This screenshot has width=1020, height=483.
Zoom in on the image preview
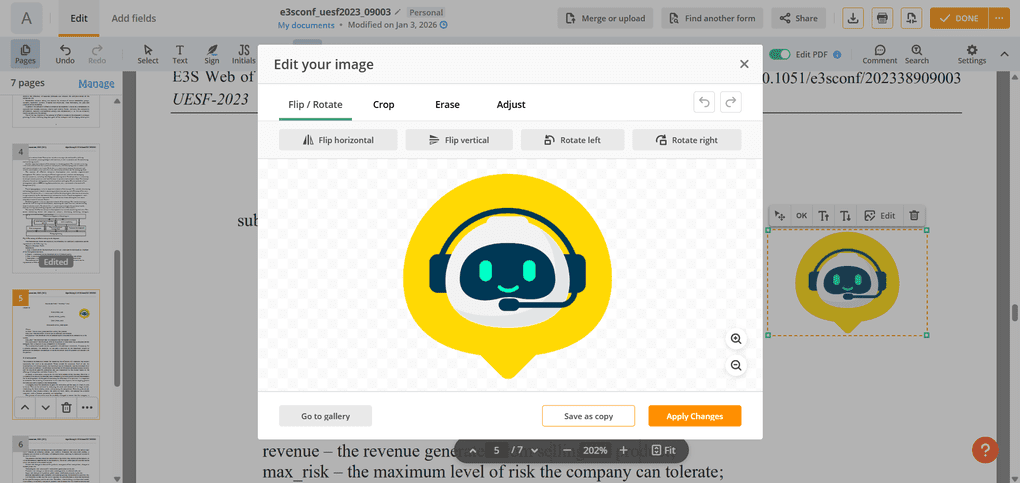coord(736,338)
